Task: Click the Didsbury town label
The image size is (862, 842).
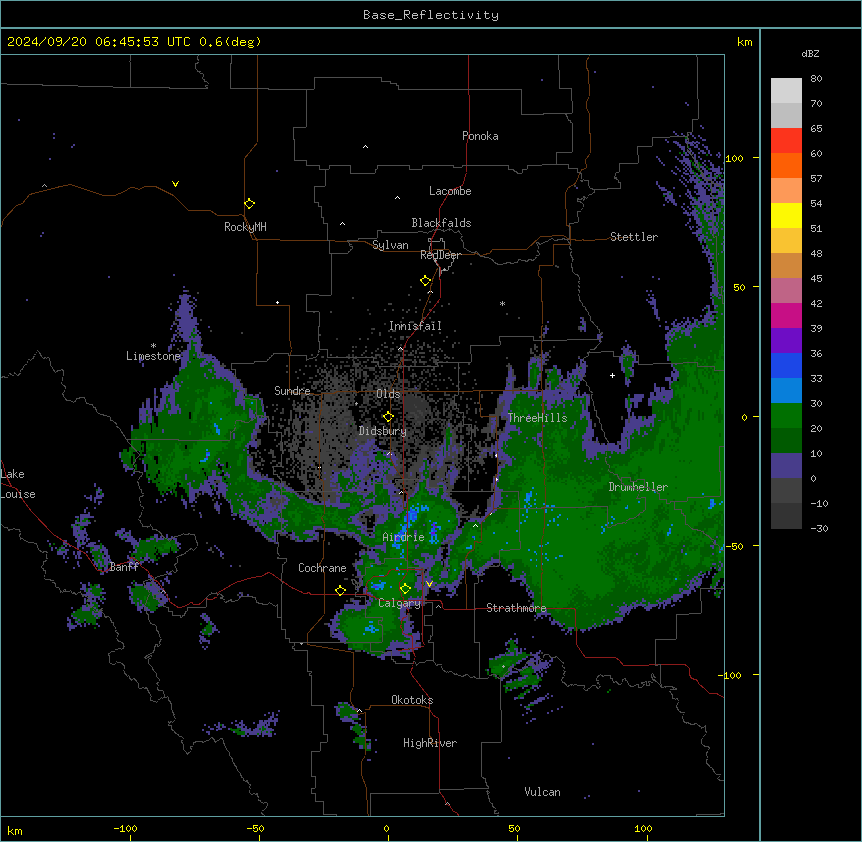Action: (383, 431)
